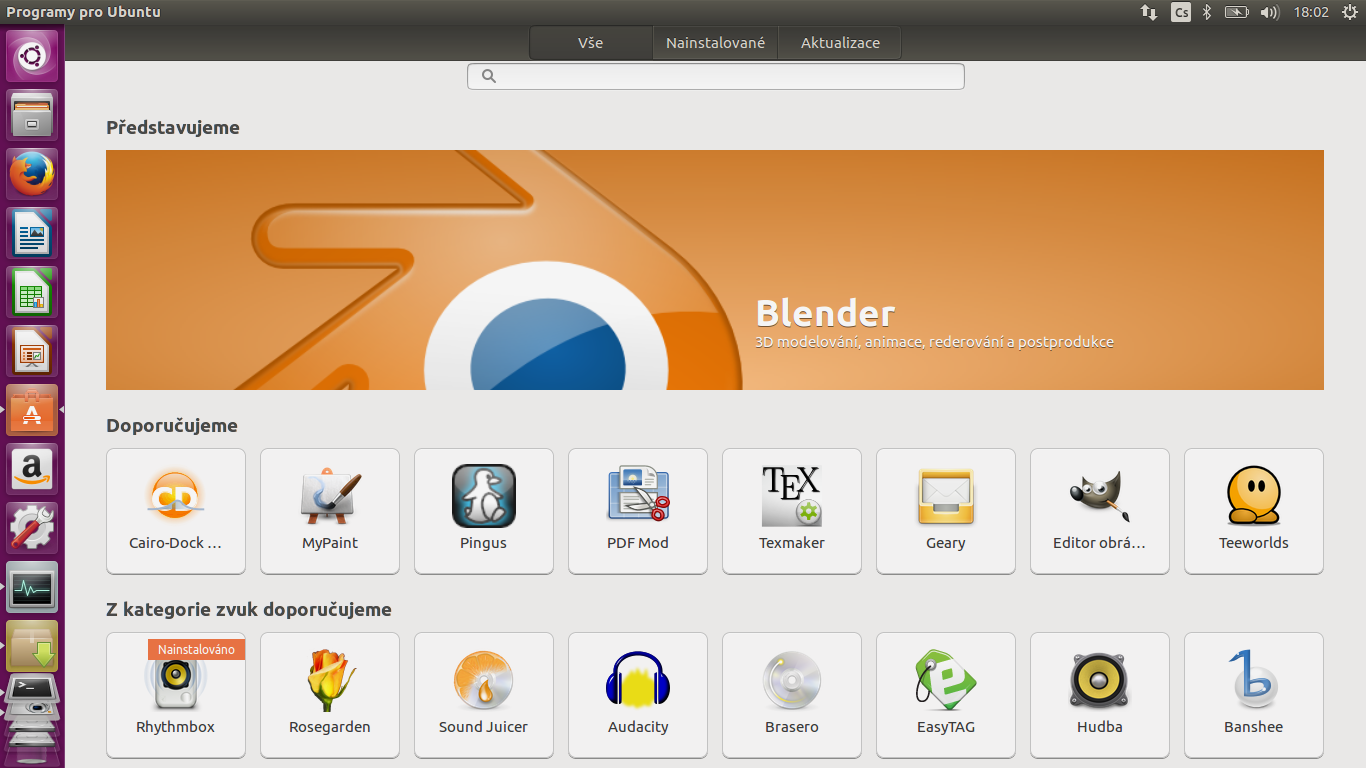Open the featured Blender banner
Image resolution: width=1366 pixels, height=768 pixels.
(715, 270)
